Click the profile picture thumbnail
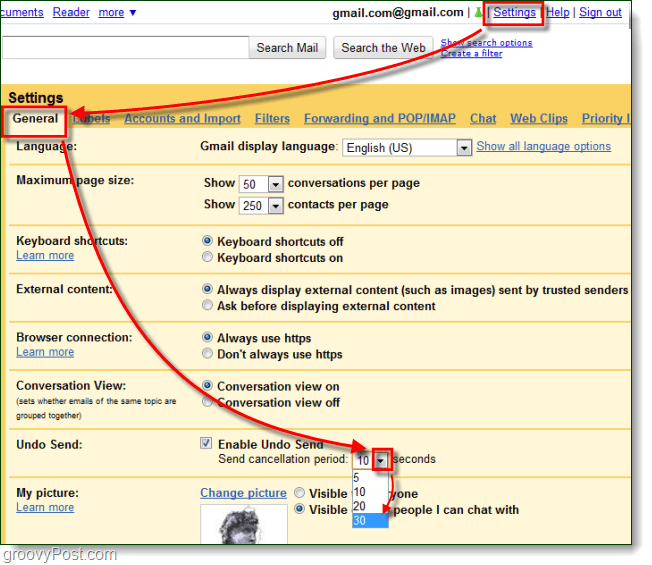Viewport: 652px width, 565px height. click(x=244, y=524)
